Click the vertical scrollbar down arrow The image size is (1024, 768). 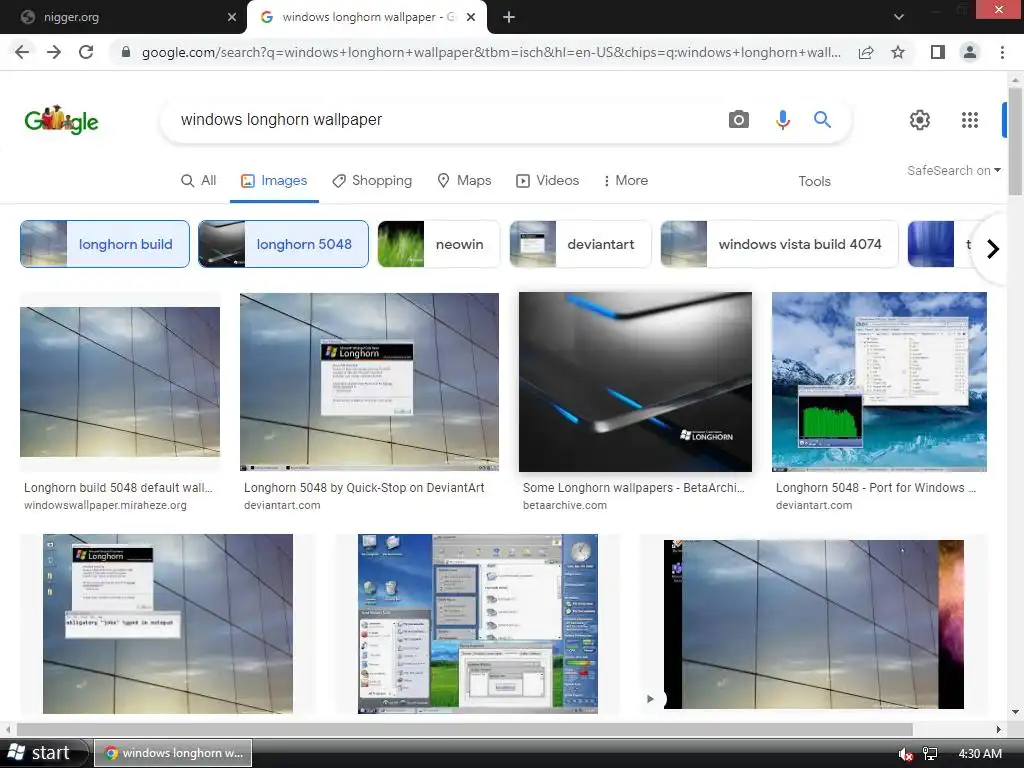click(x=1015, y=712)
